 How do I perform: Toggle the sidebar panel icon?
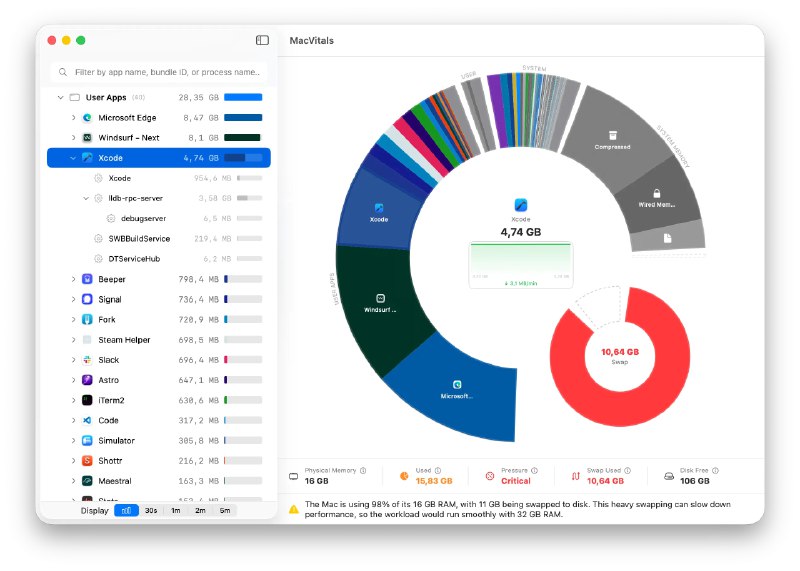coord(262,40)
